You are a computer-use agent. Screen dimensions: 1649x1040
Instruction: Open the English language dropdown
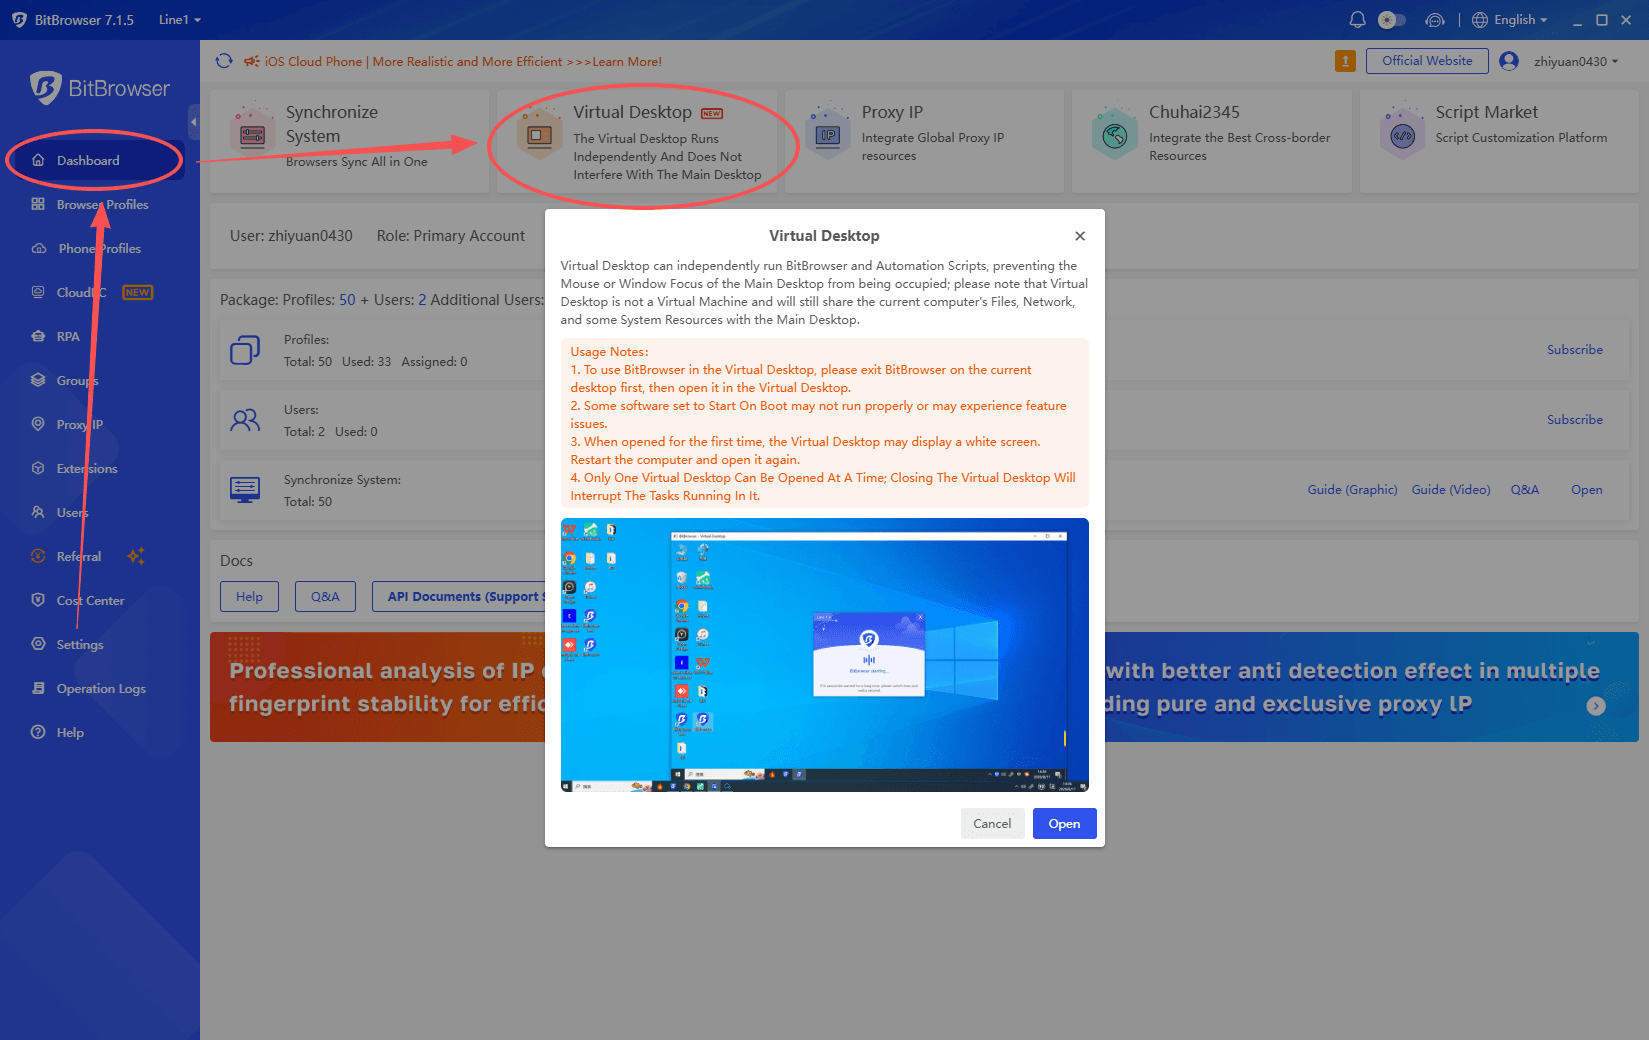[x=1510, y=20]
